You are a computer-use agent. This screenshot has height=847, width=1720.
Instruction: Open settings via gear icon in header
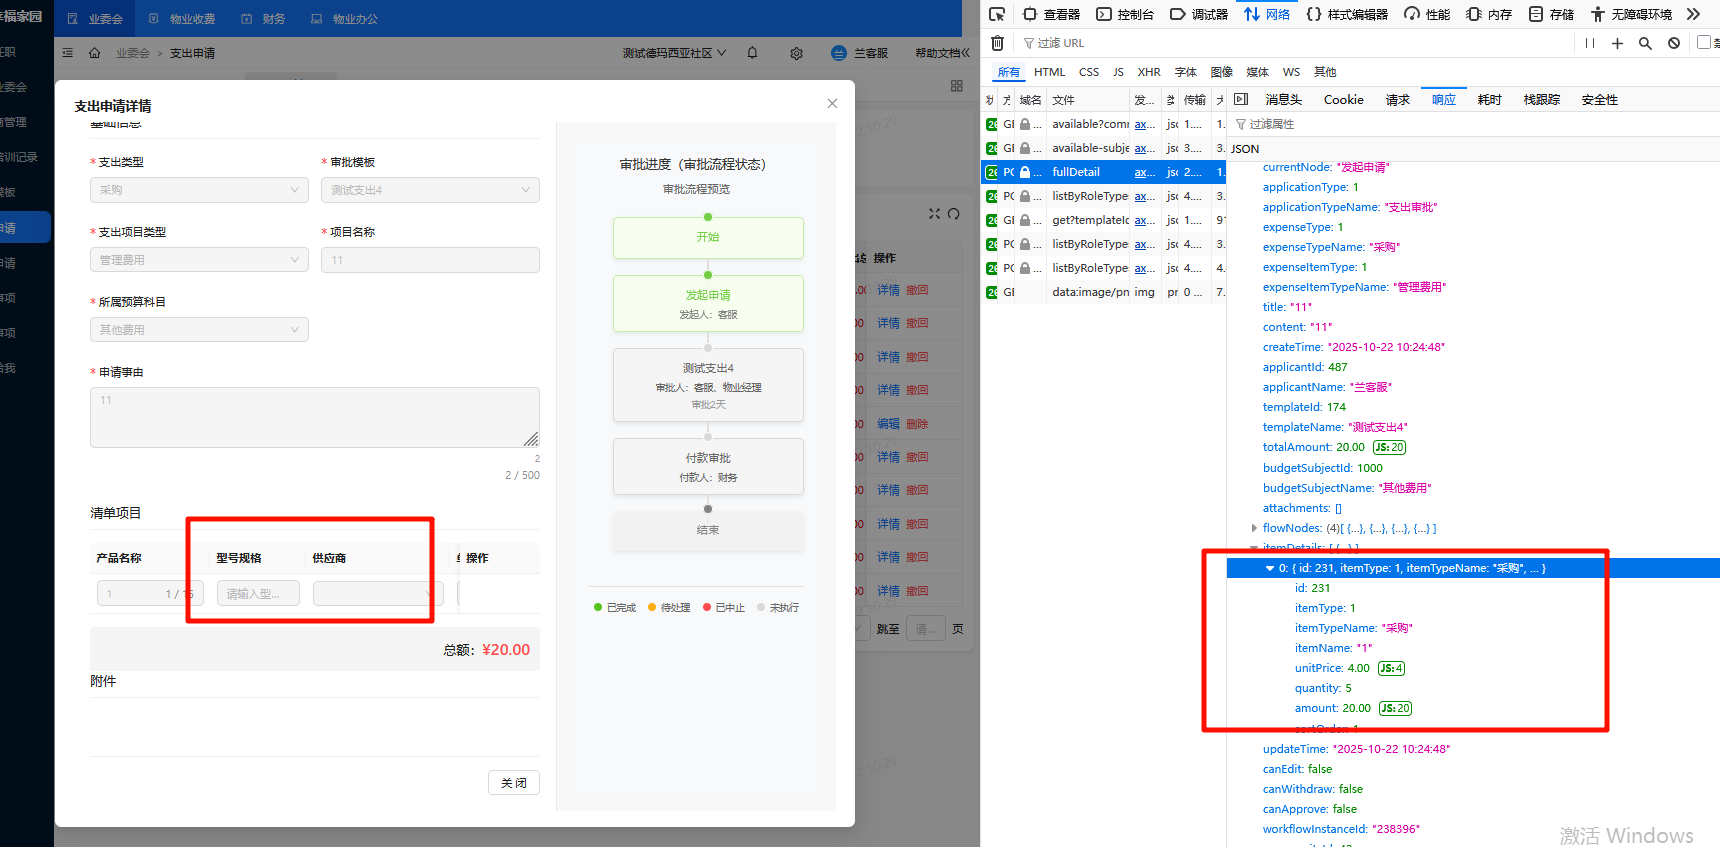[796, 53]
